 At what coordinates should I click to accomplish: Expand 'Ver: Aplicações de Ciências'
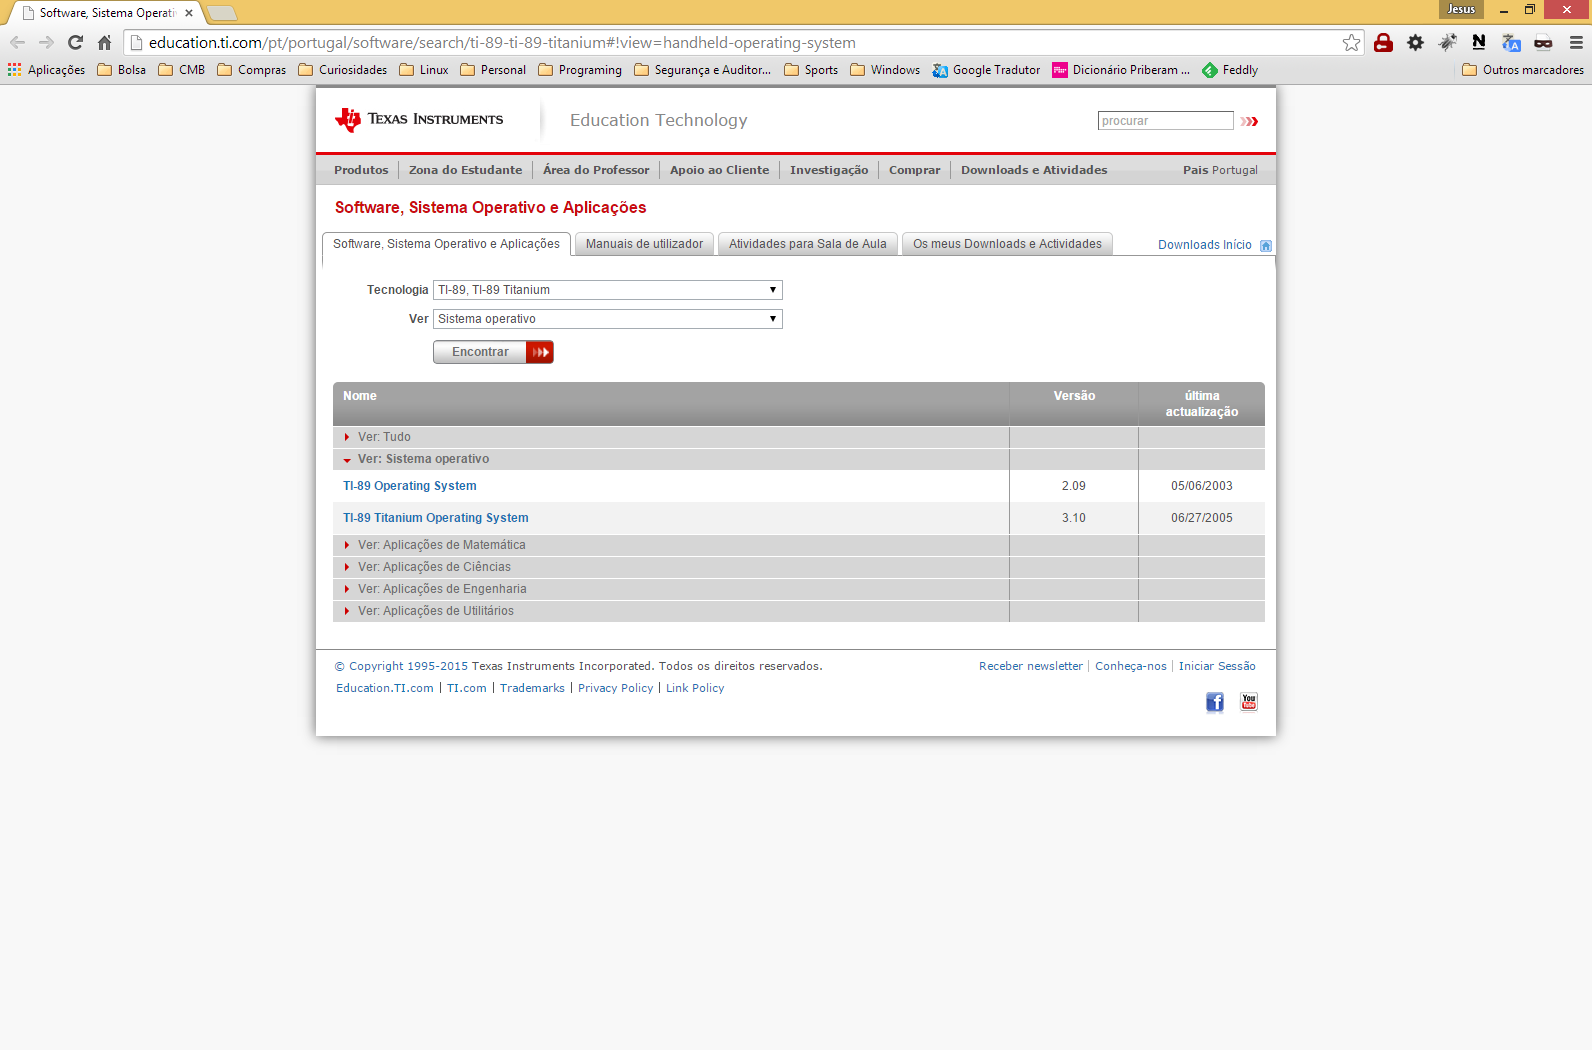click(671, 567)
